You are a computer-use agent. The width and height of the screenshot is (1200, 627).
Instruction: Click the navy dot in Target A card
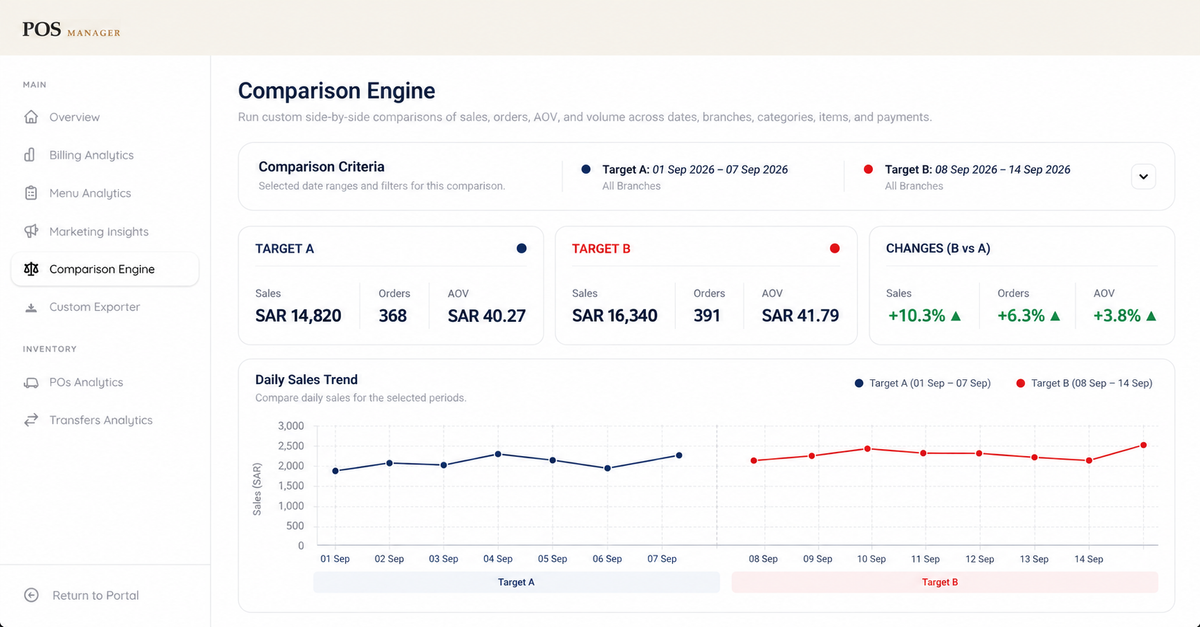pos(521,248)
